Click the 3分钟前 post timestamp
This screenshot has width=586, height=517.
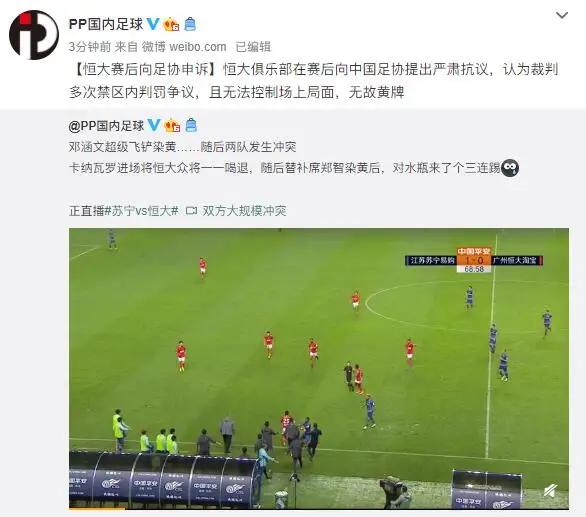90,47
